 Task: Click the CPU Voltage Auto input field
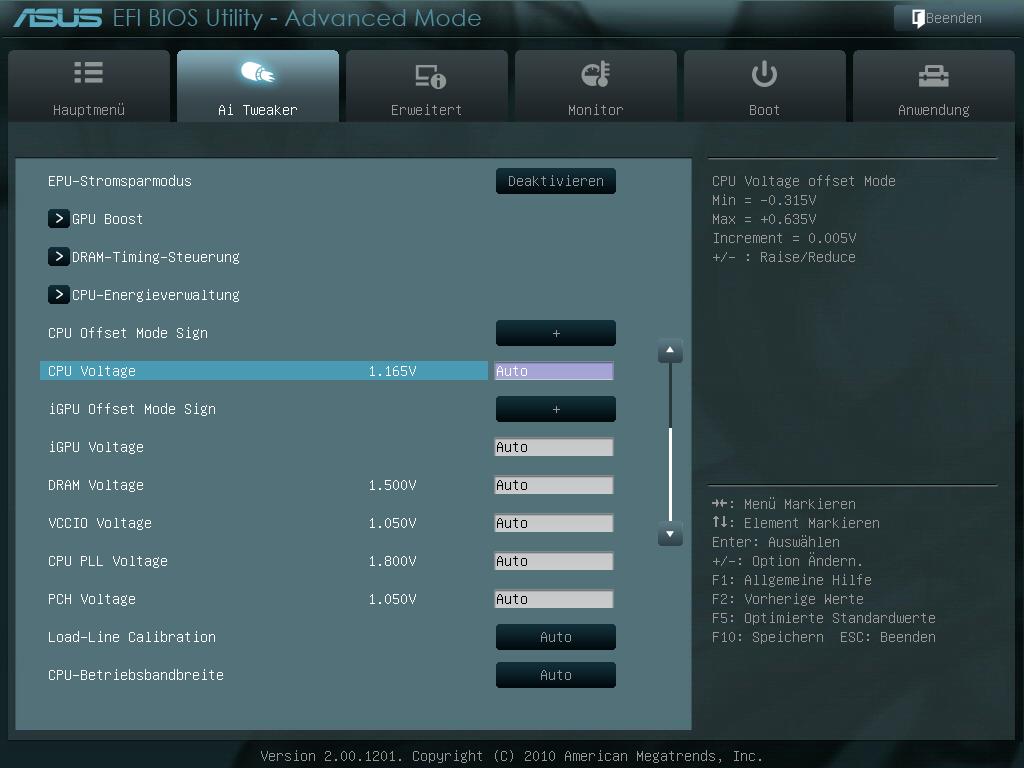(554, 371)
